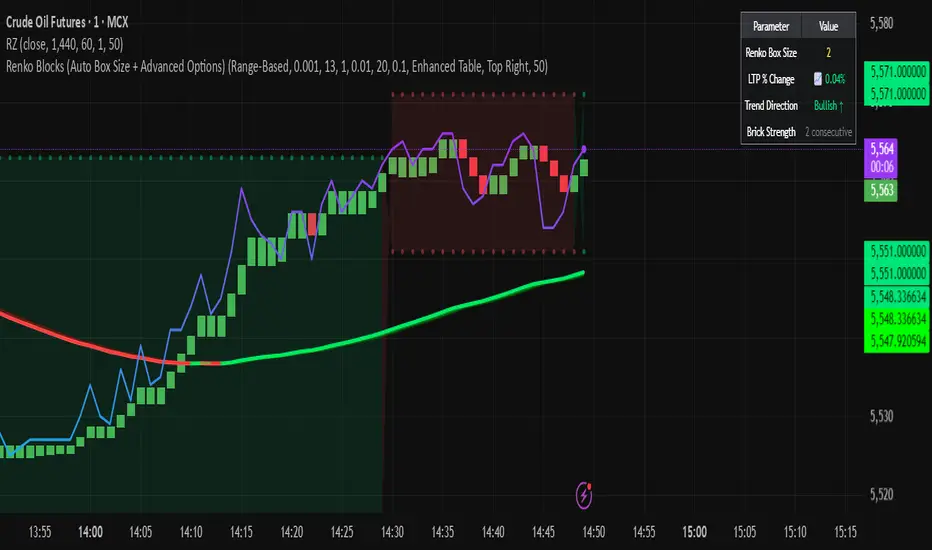Click the purple dot at the line's latest point
Viewport: 932px width, 550px height.
pos(584,149)
